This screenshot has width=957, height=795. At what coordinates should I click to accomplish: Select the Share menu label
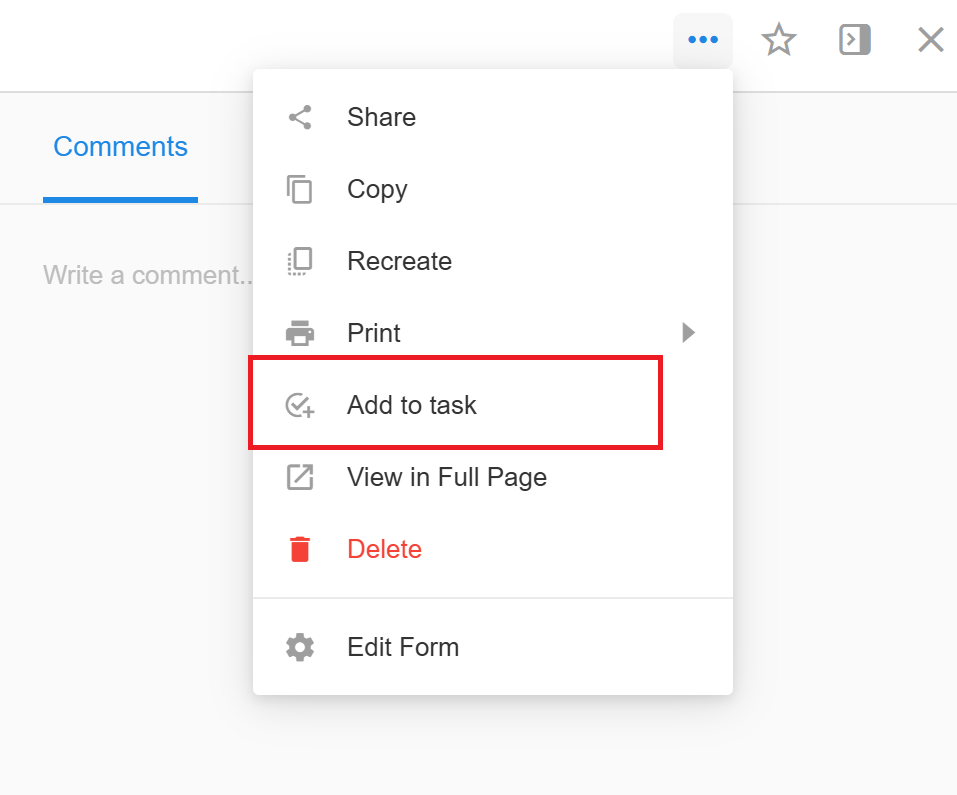[381, 117]
